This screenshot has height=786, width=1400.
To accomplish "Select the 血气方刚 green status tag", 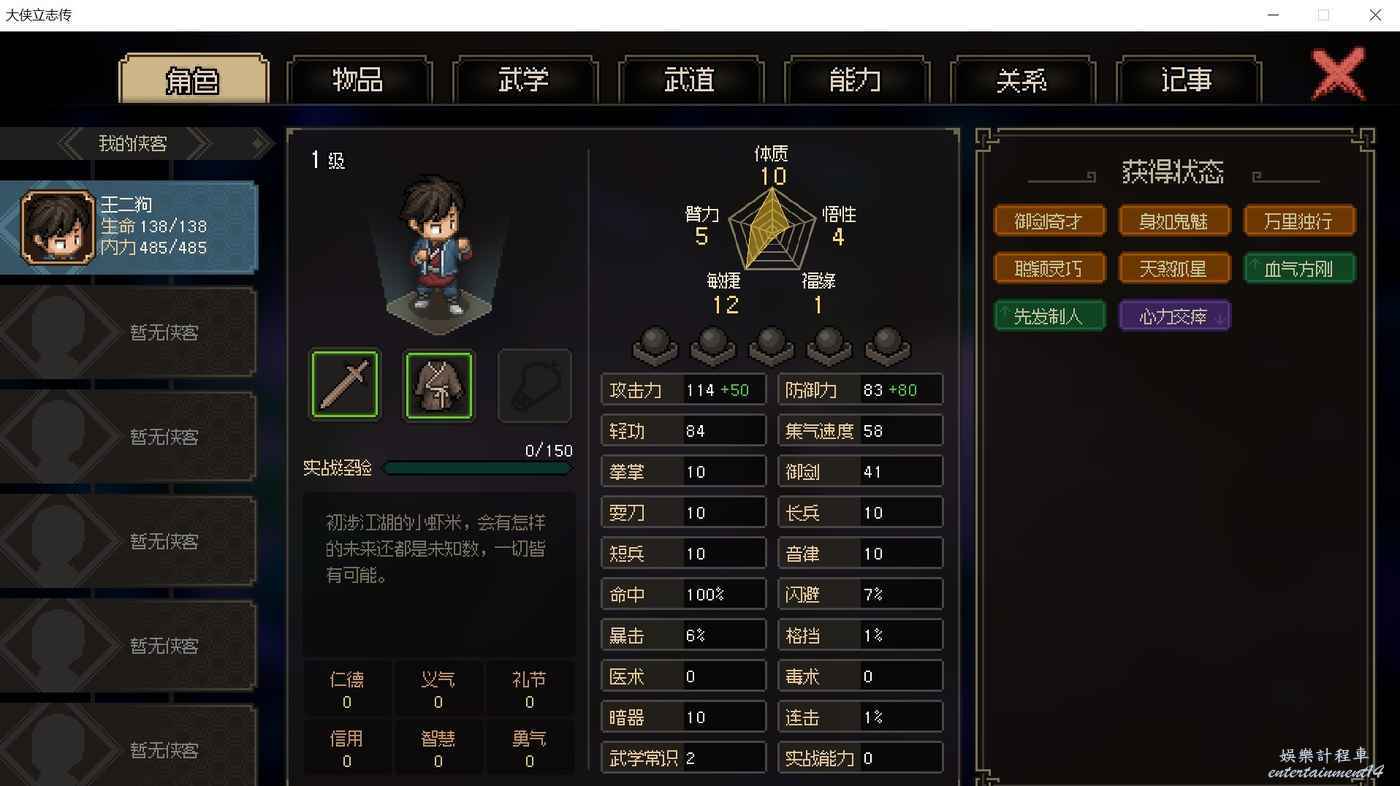I will (x=1299, y=268).
